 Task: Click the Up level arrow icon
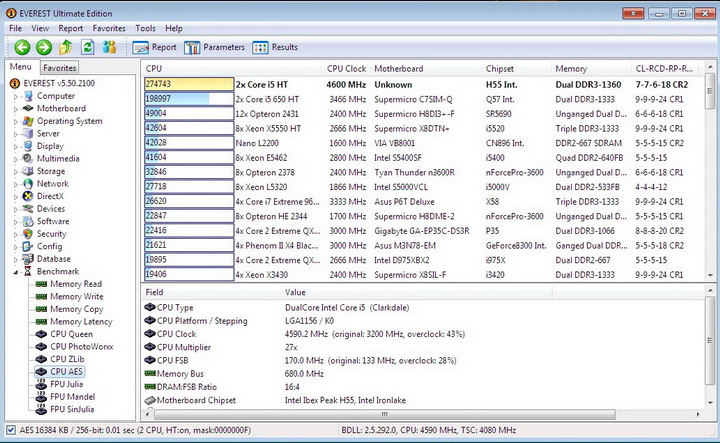(x=66, y=47)
